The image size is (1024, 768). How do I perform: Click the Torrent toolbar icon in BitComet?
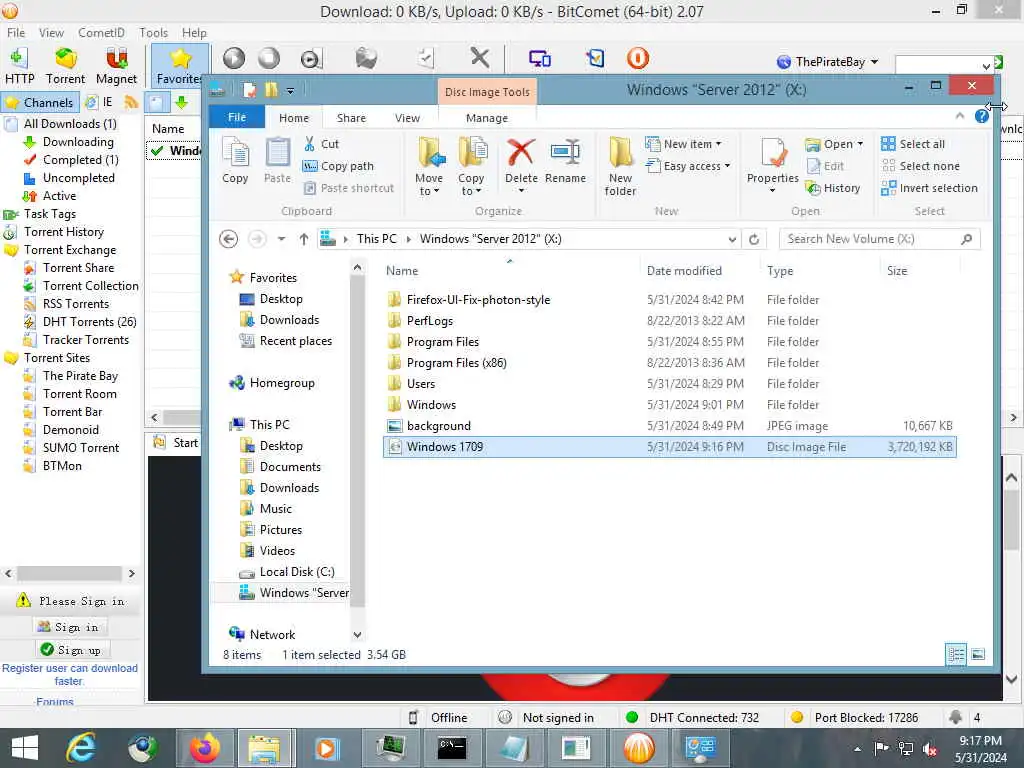pyautogui.click(x=65, y=65)
